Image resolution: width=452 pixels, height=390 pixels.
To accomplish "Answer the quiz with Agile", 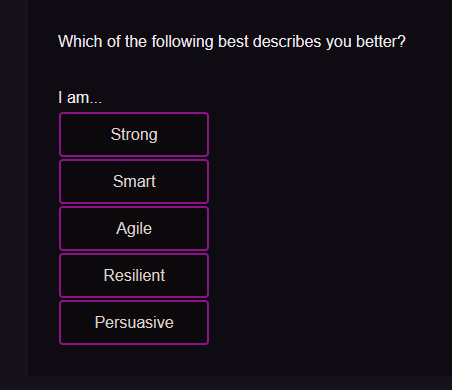I will (134, 228).
